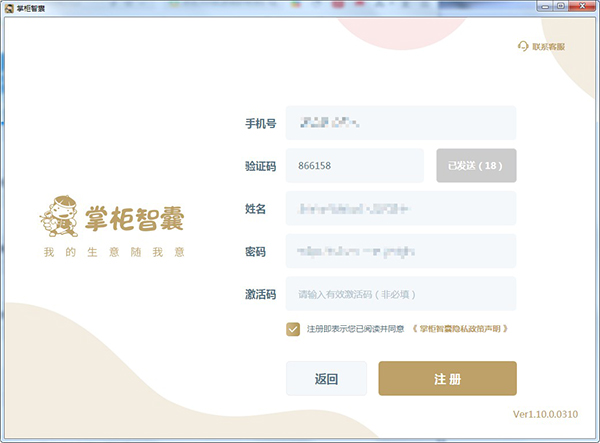Focus the 手机号 phone number field
The width and height of the screenshot is (600, 443).
401,123
